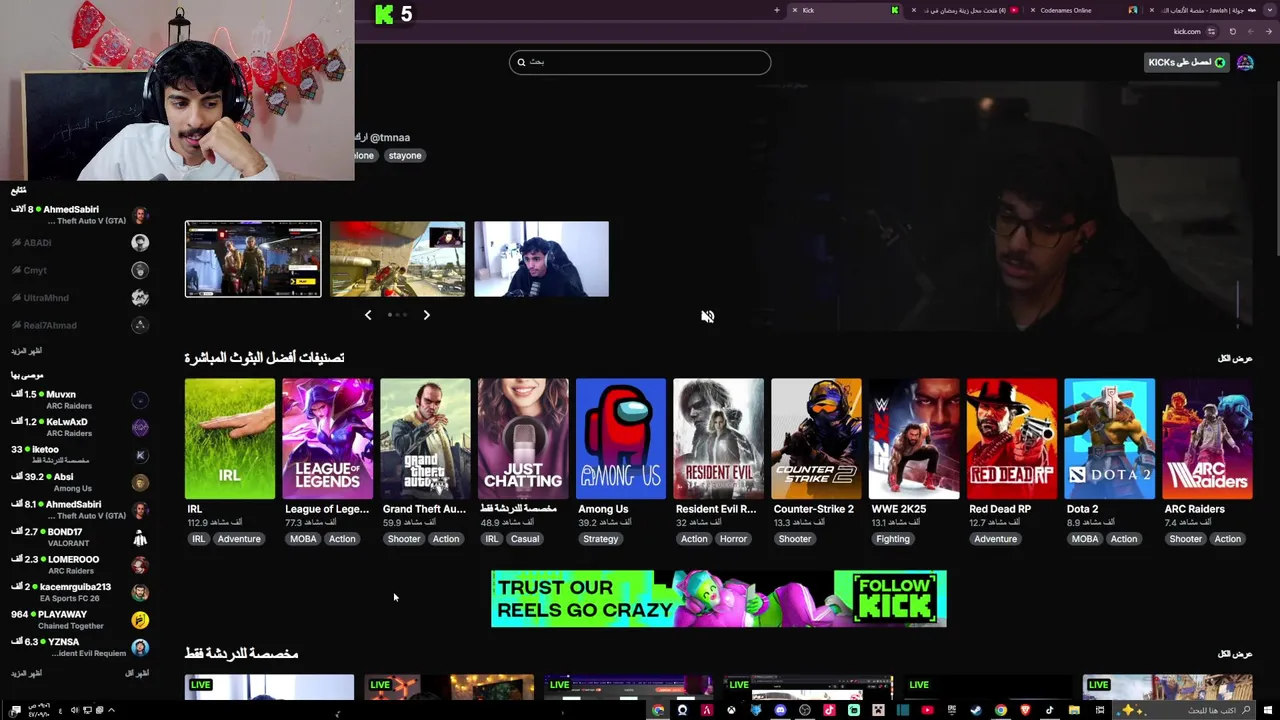Open the Red Dead RP category card
Viewport: 1280px width, 720px height.
pos(1012,438)
